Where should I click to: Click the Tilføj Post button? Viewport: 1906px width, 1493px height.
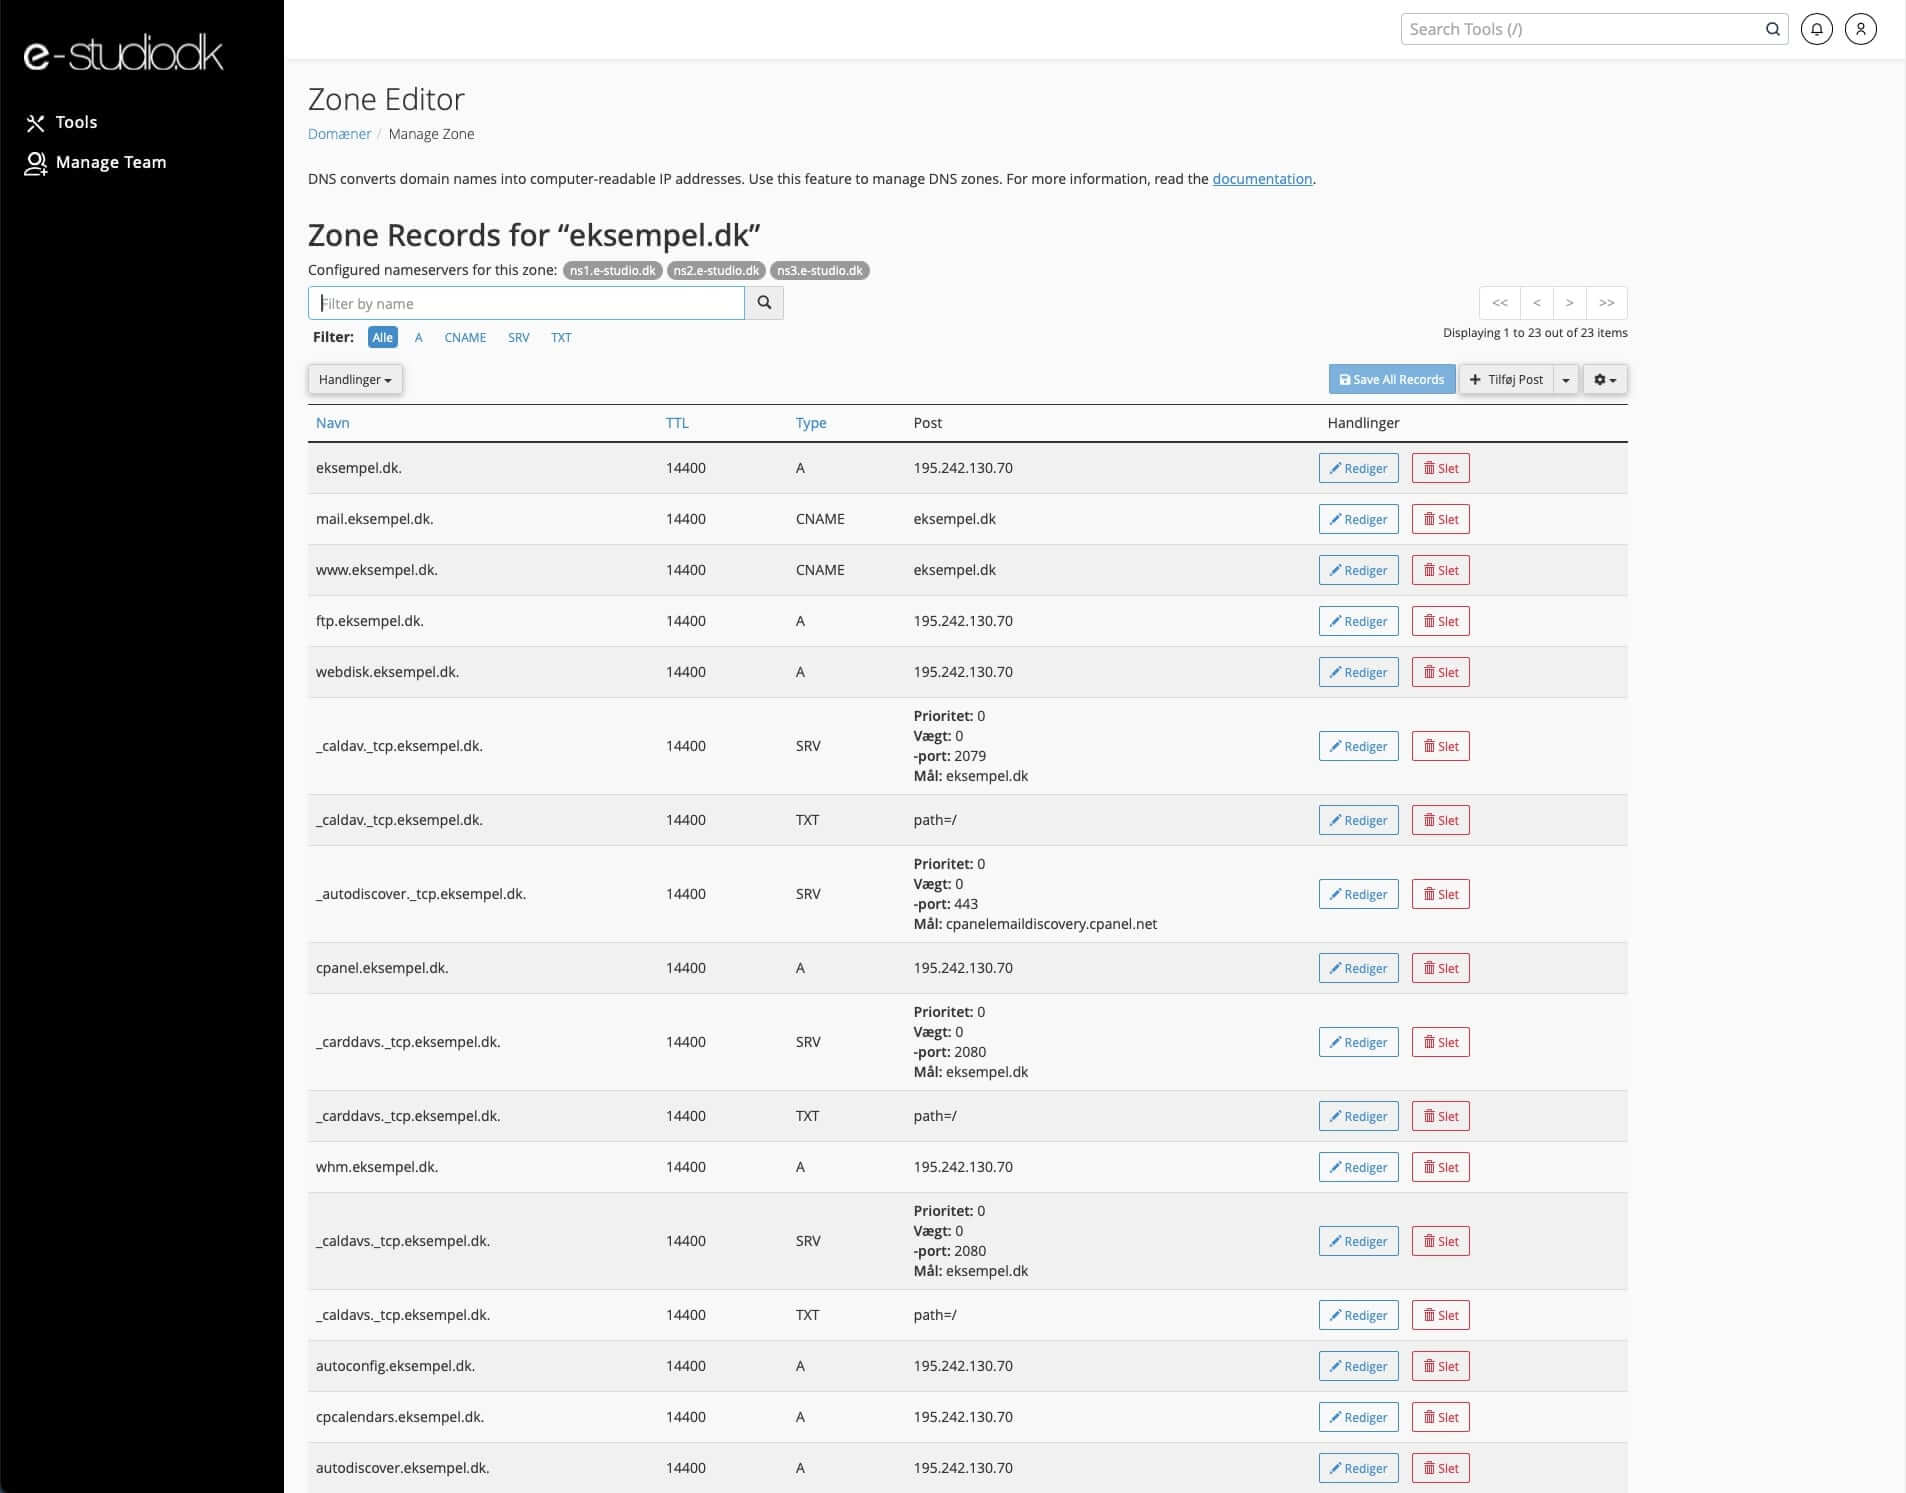coord(1506,379)
